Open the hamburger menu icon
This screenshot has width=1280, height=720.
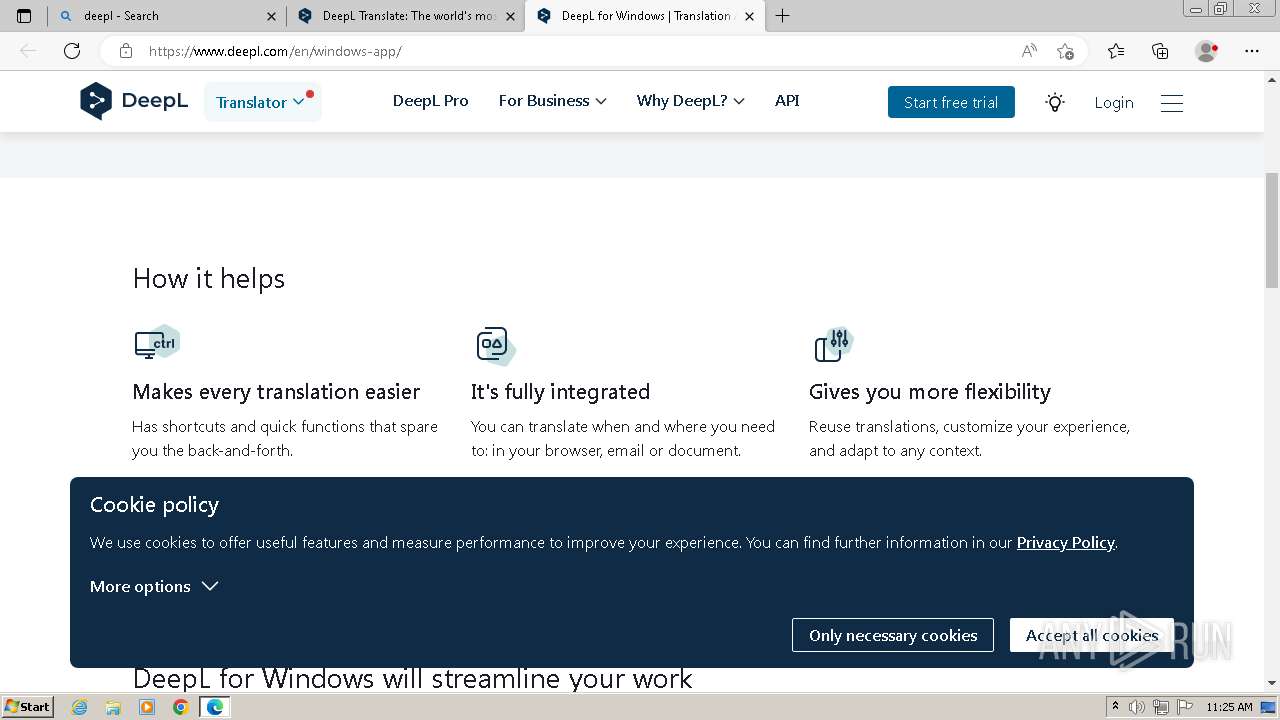click(x=1172, y=102)
